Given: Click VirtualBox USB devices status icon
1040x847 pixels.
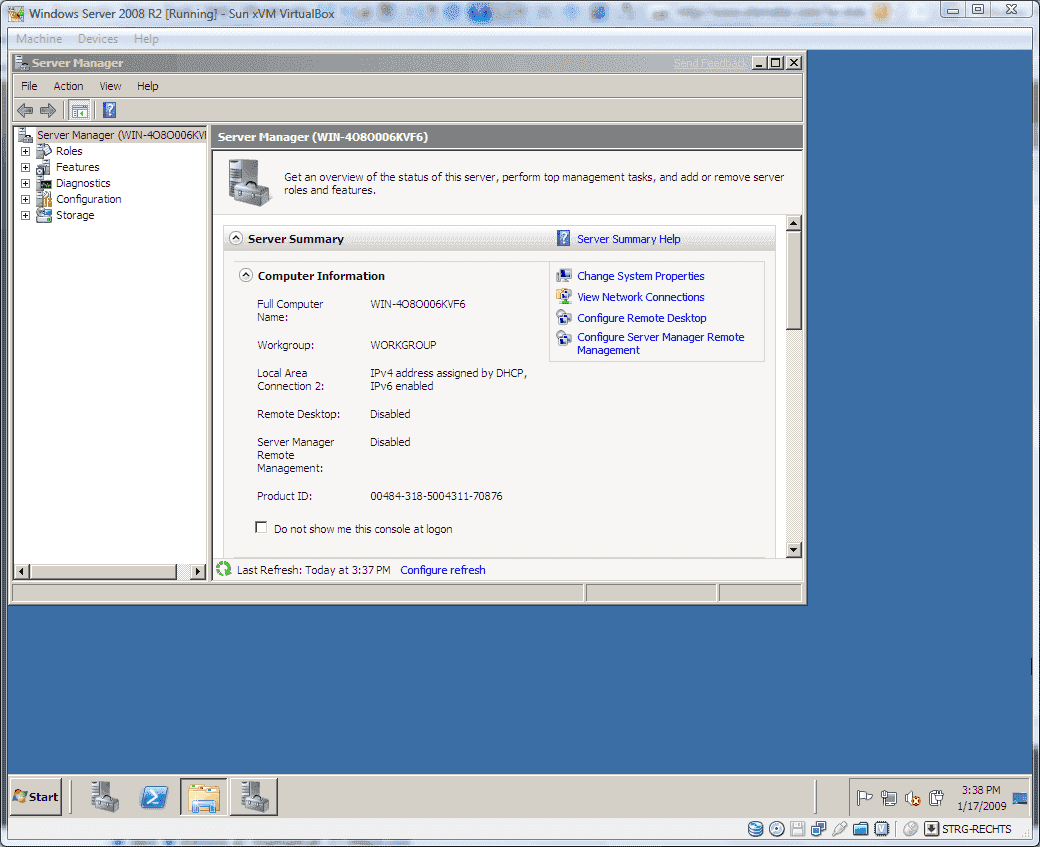Looking at the screenshot, I should point(840,828).
